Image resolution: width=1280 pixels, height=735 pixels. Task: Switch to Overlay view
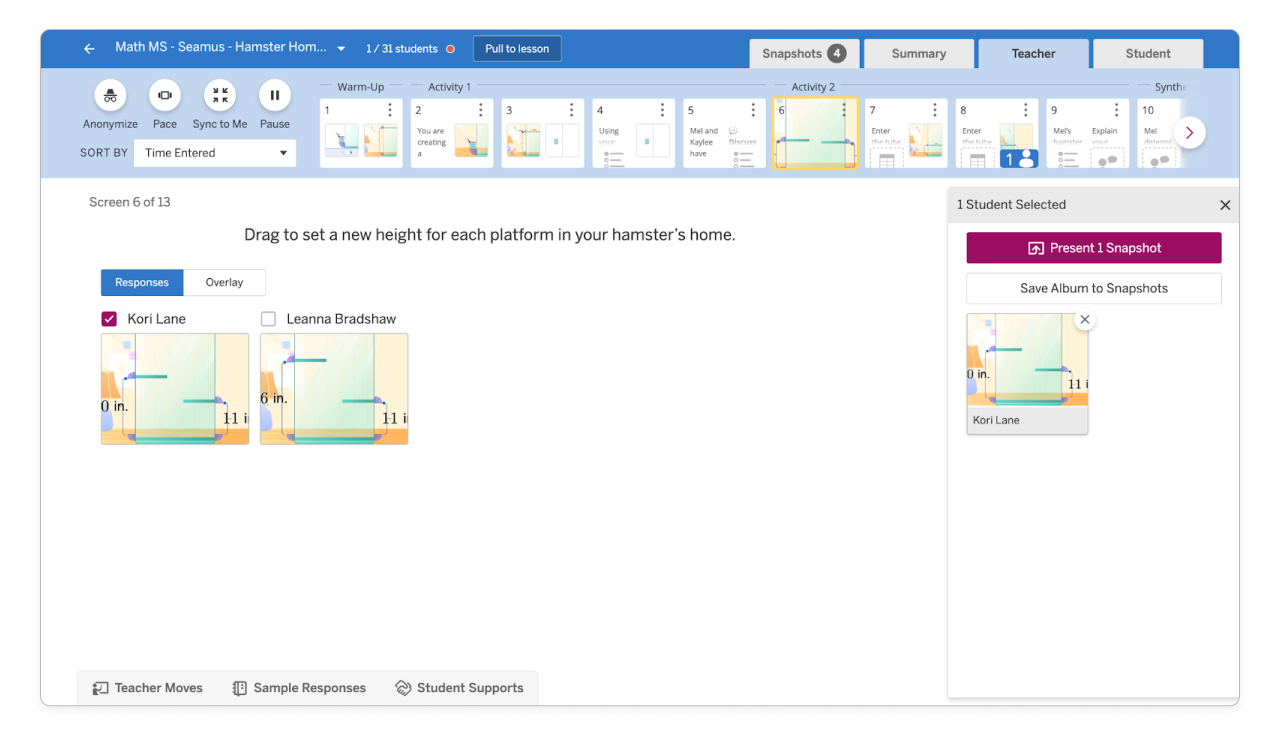224,282
